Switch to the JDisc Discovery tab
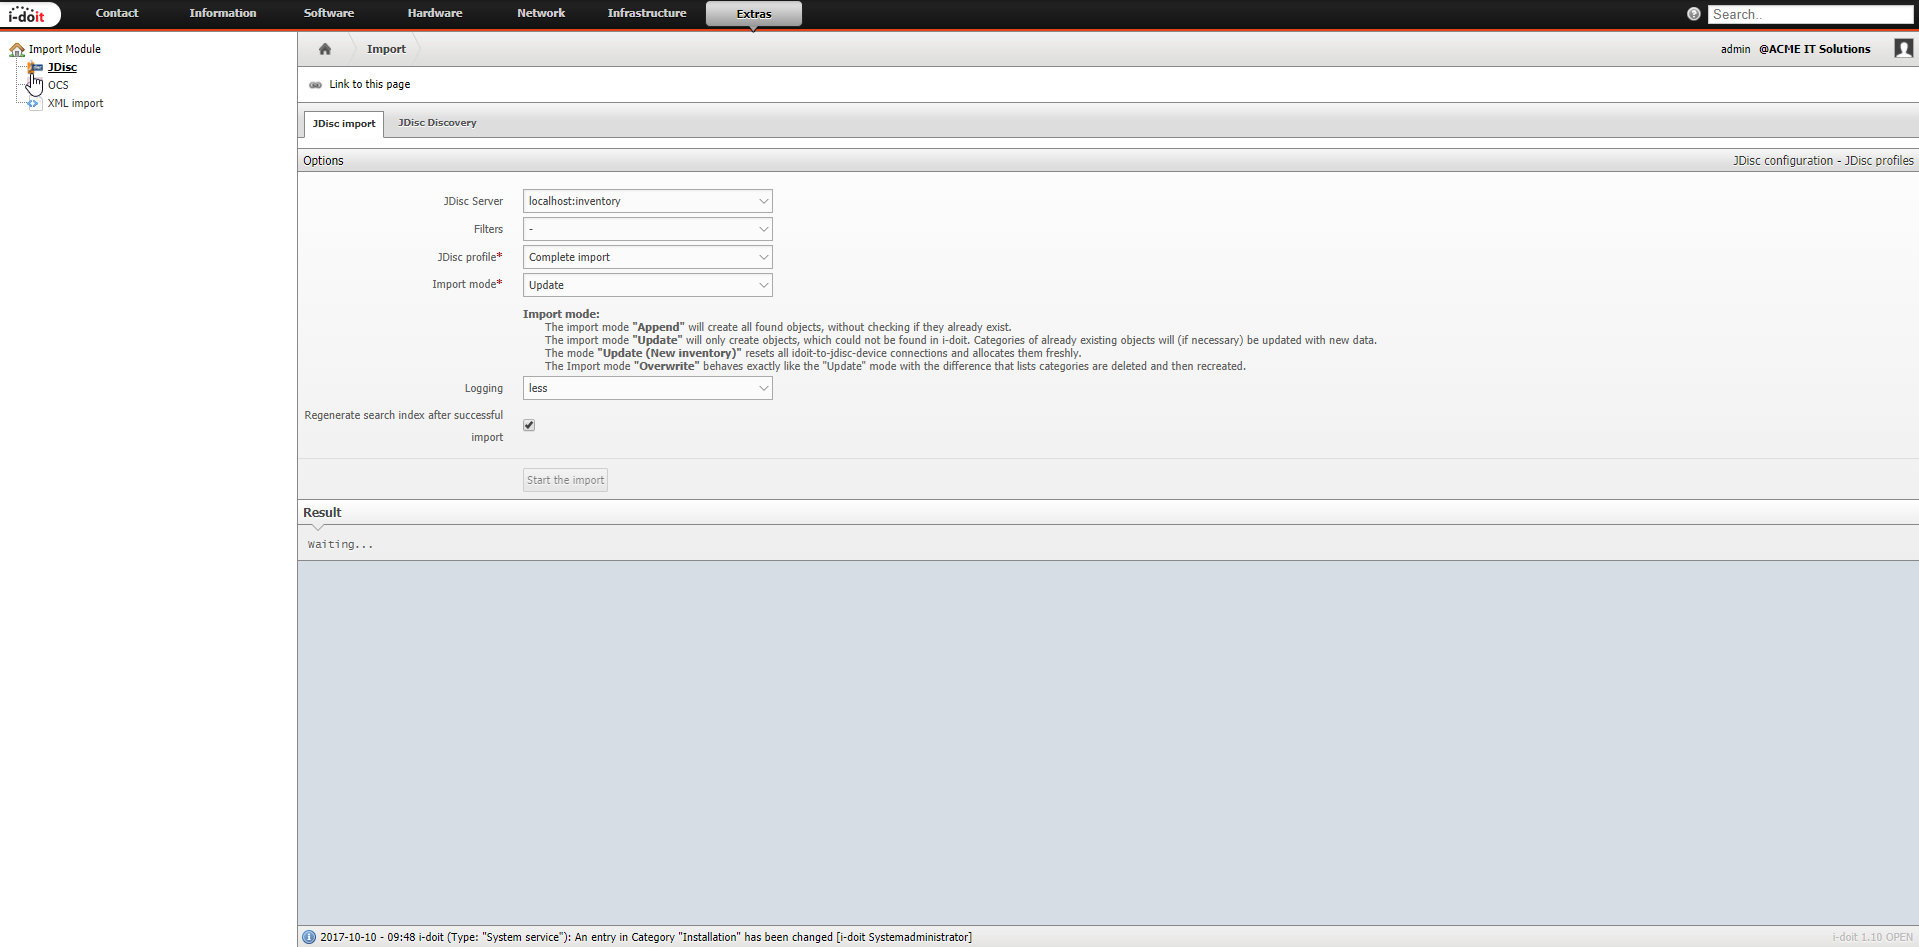This screenshot has width=1919, height=947. [437, 122]
